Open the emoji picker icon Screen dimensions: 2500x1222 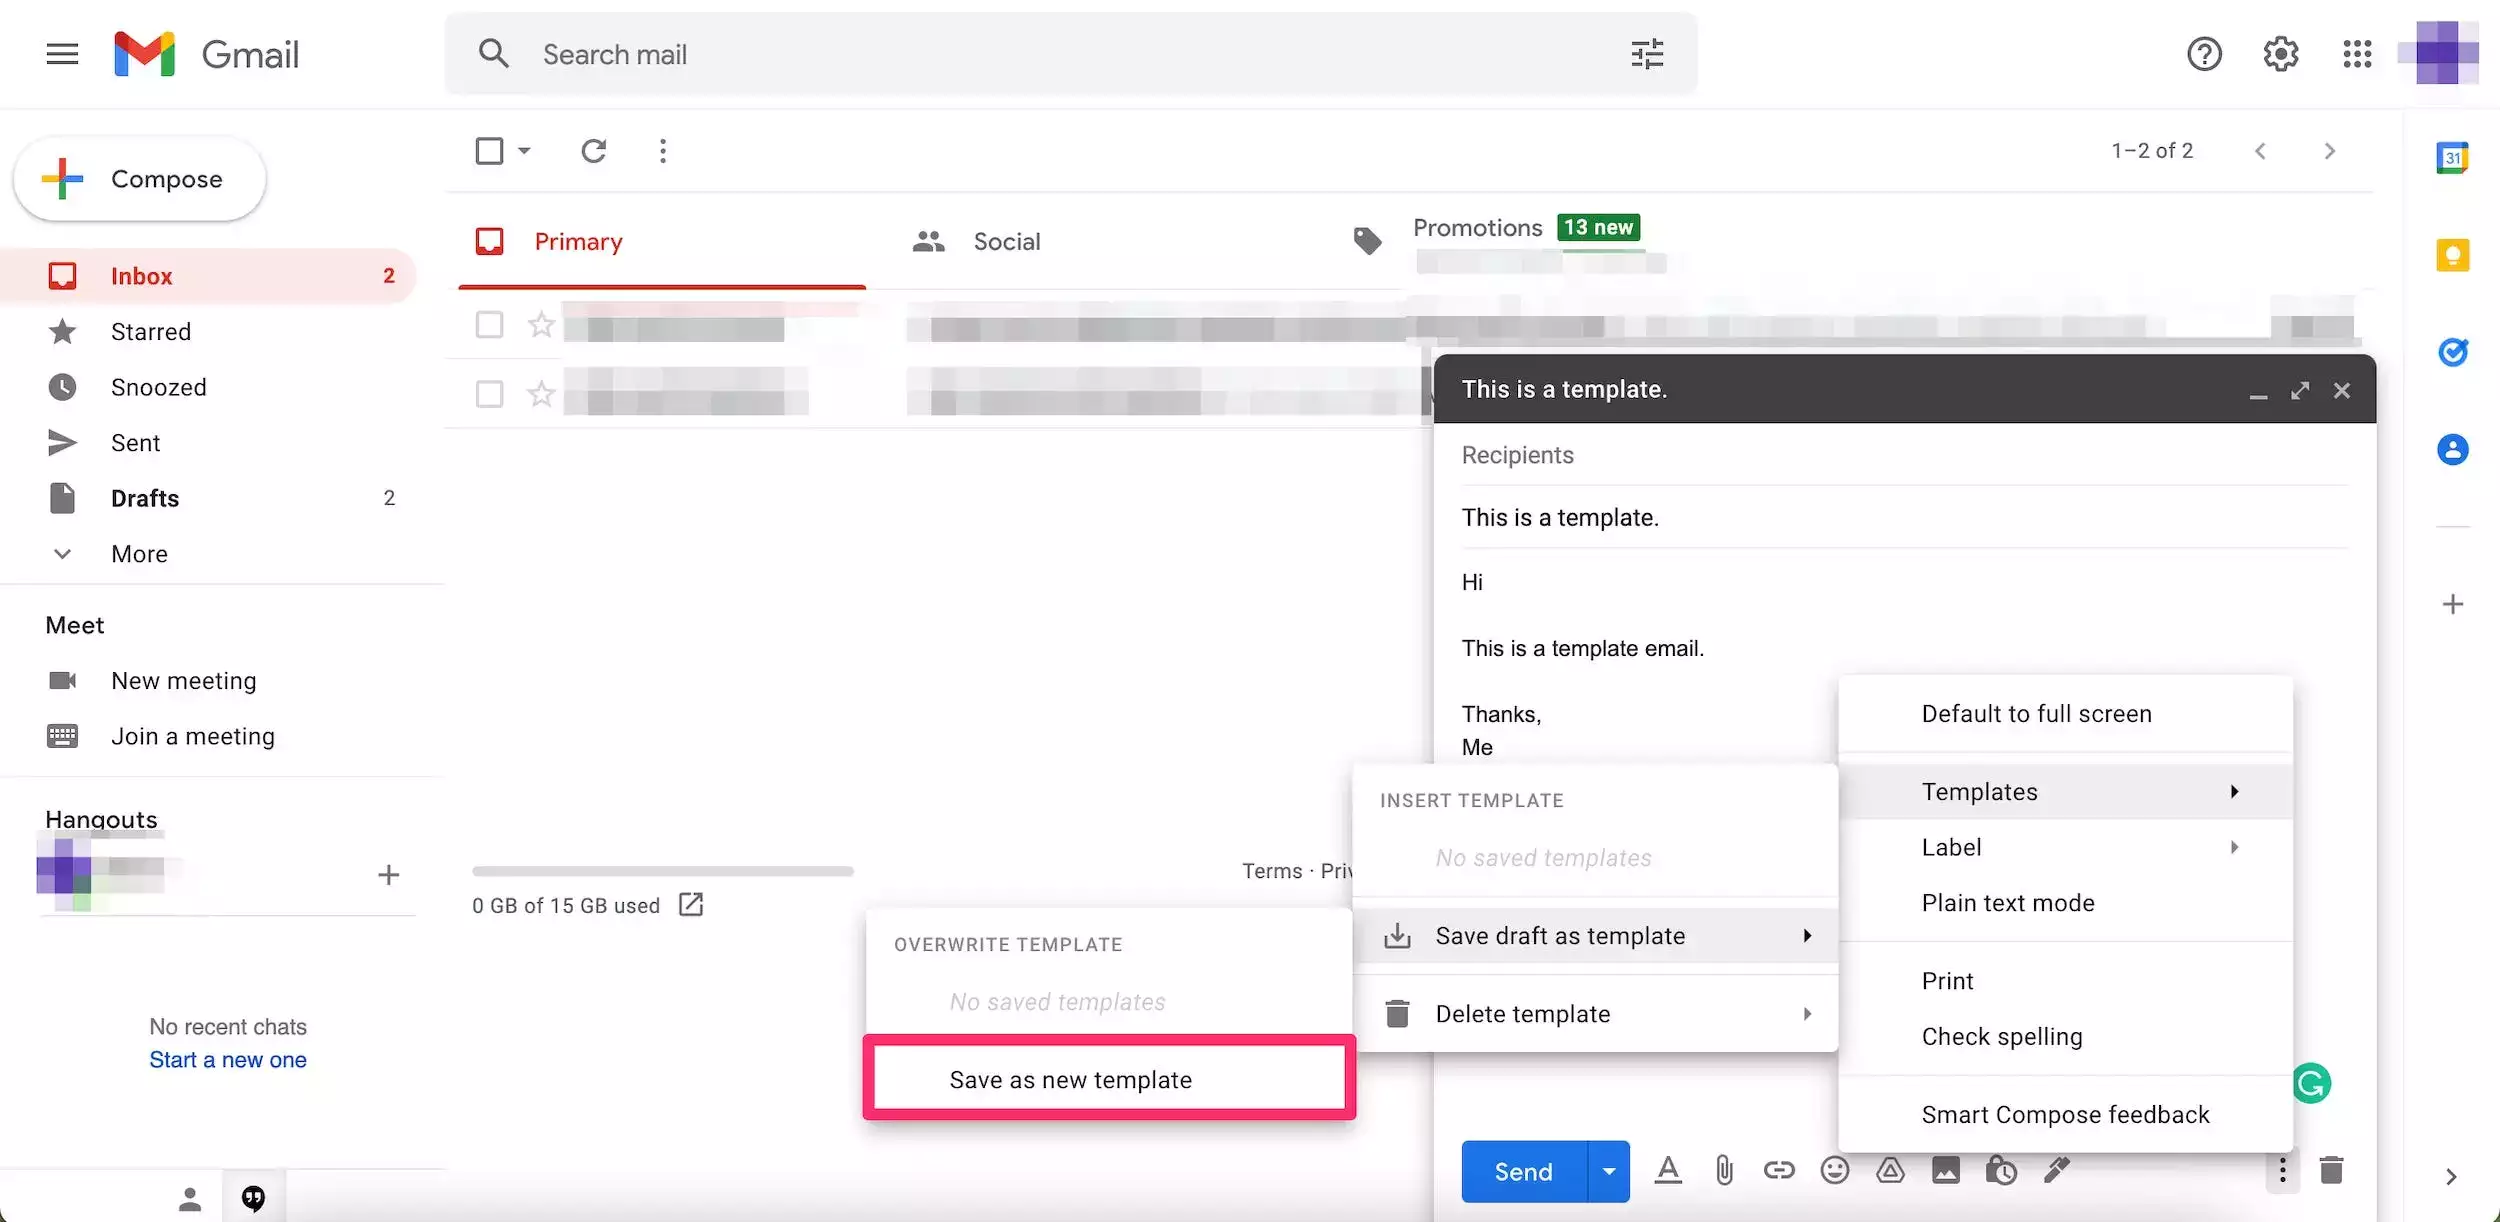(1835, 1170)
